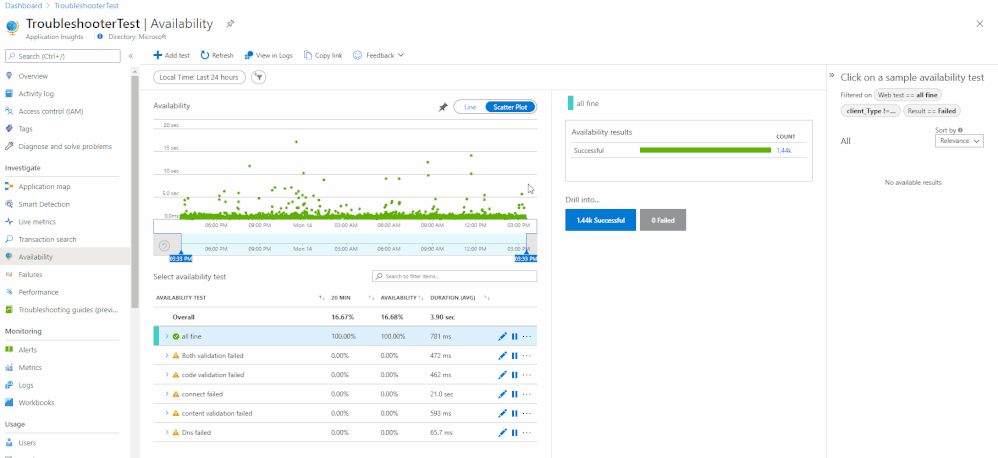Click the Dashboard breadcrumb link
The width and height of the screenshot is (998, 458).
click(x=23, y=5)
